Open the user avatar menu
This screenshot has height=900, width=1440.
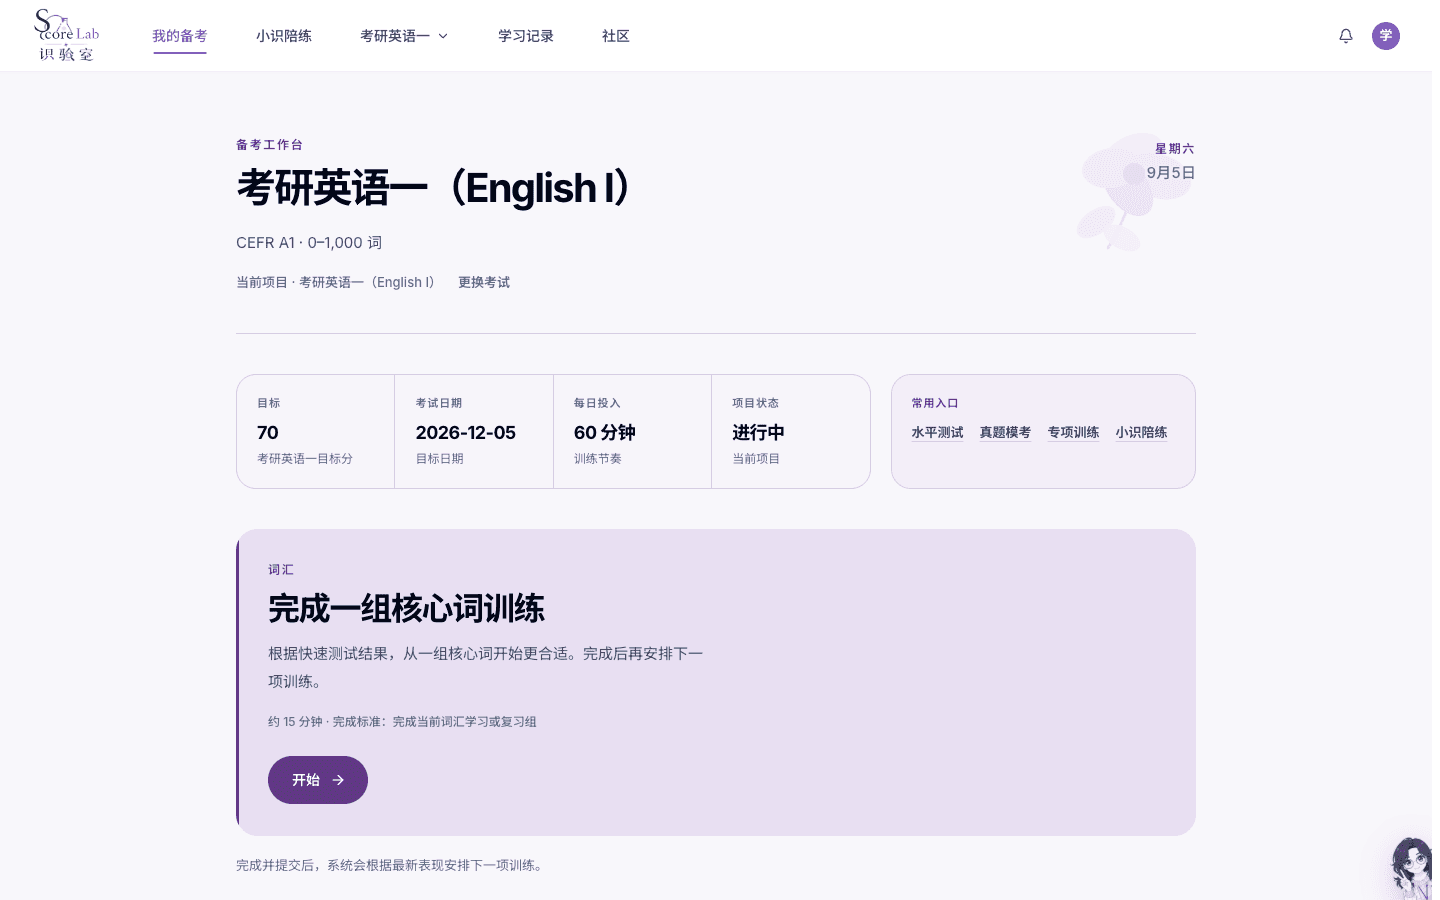pyautogui.click(x=1386, y=36)
